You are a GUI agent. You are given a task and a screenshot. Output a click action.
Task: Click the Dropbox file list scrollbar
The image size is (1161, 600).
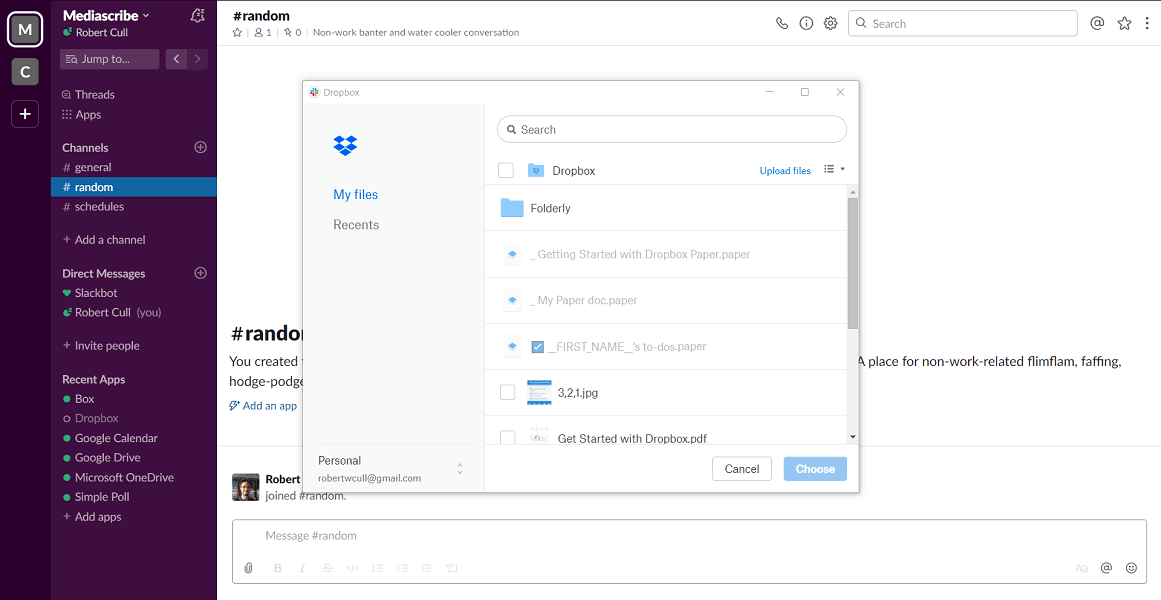pyautogui.click(x=853, y=264)
